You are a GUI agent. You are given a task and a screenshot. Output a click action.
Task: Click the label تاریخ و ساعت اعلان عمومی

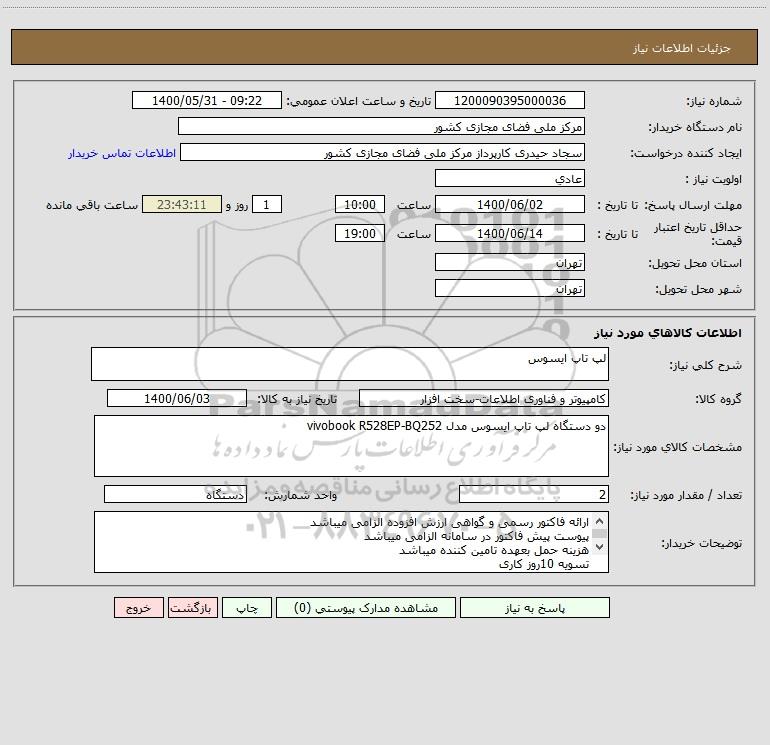359,101
